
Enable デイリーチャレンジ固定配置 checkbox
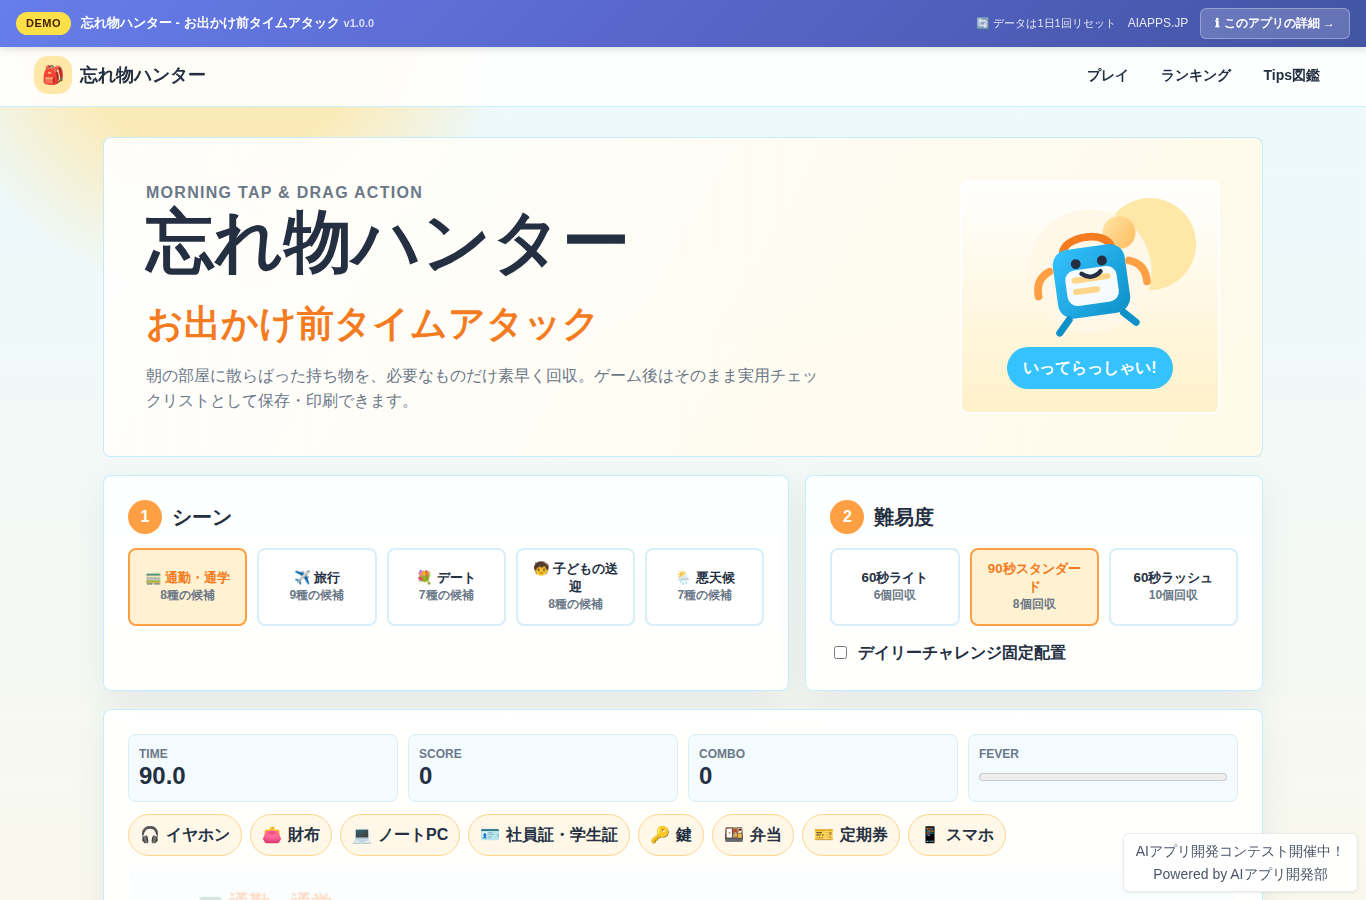coord(841,653)
